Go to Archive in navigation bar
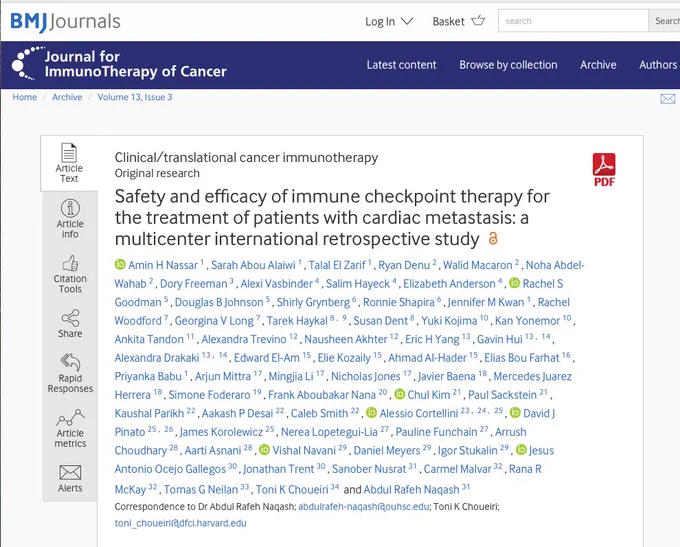Image resolution: width=680 pixels, height=547 pixels. pyautogui.click(x=598, y=65)
